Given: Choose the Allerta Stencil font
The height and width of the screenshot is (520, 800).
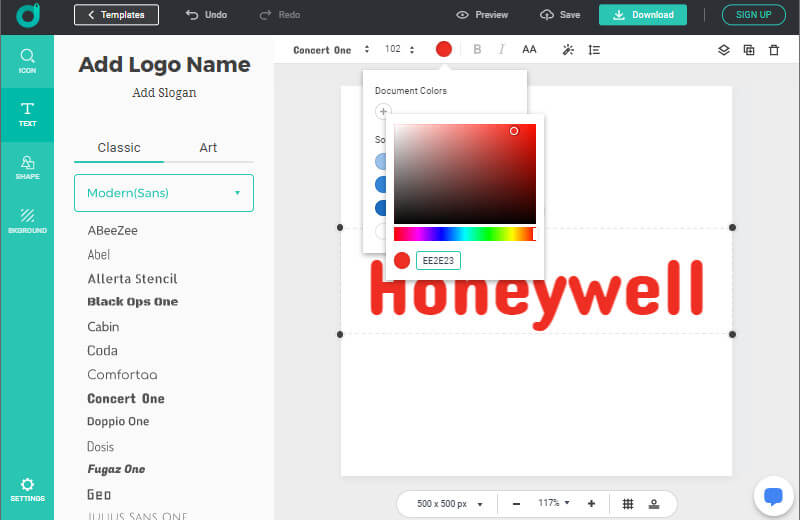Looking at the screenshot, I should click(133, 279).
